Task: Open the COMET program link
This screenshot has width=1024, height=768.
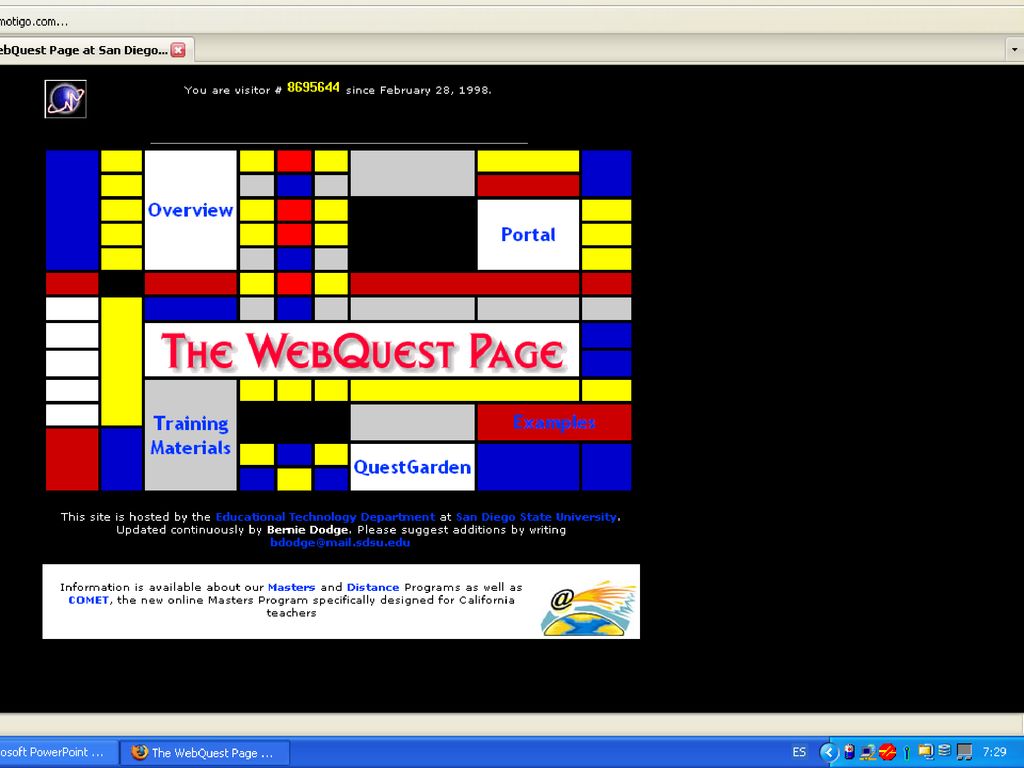Action: [x=89, y=600]
